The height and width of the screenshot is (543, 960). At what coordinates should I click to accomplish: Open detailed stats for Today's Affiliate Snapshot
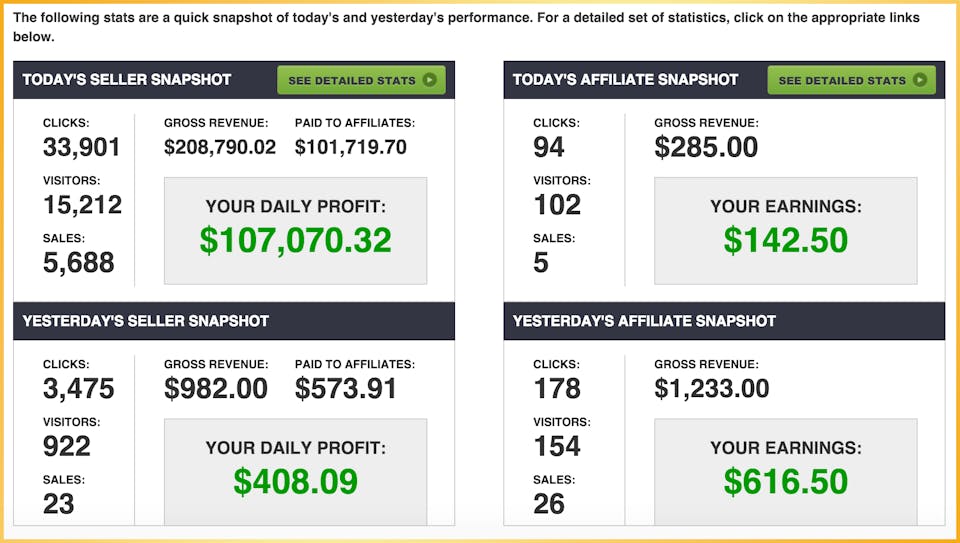[x=852, y=80]
